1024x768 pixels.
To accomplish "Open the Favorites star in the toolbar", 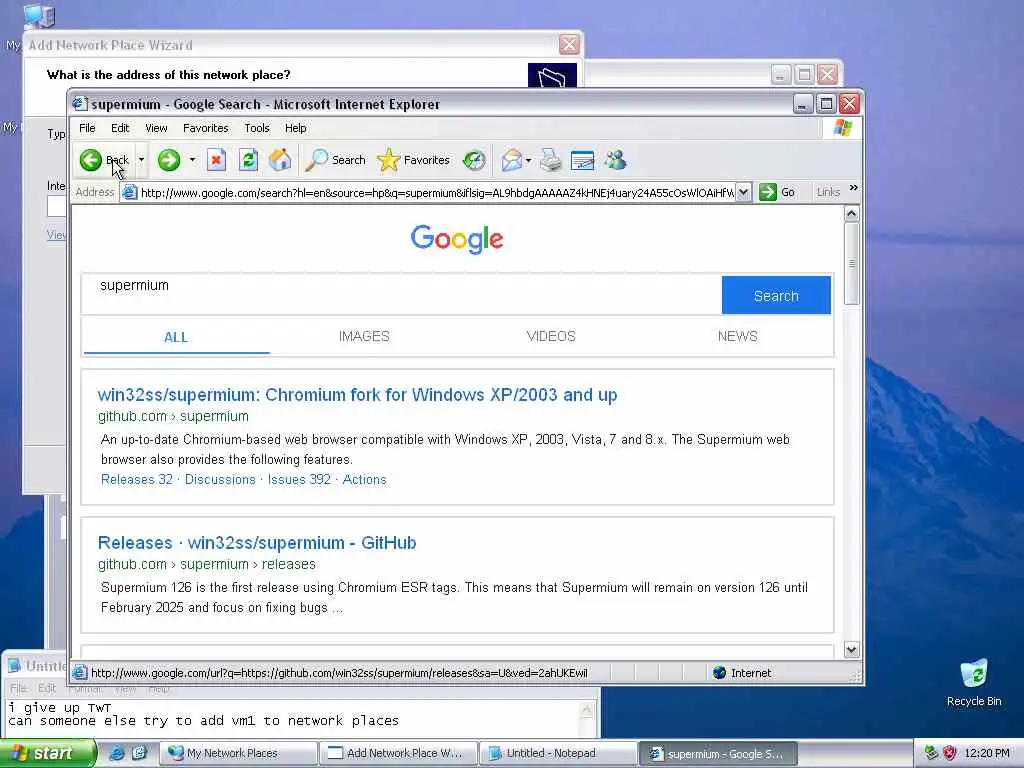I will coord(413,160).
